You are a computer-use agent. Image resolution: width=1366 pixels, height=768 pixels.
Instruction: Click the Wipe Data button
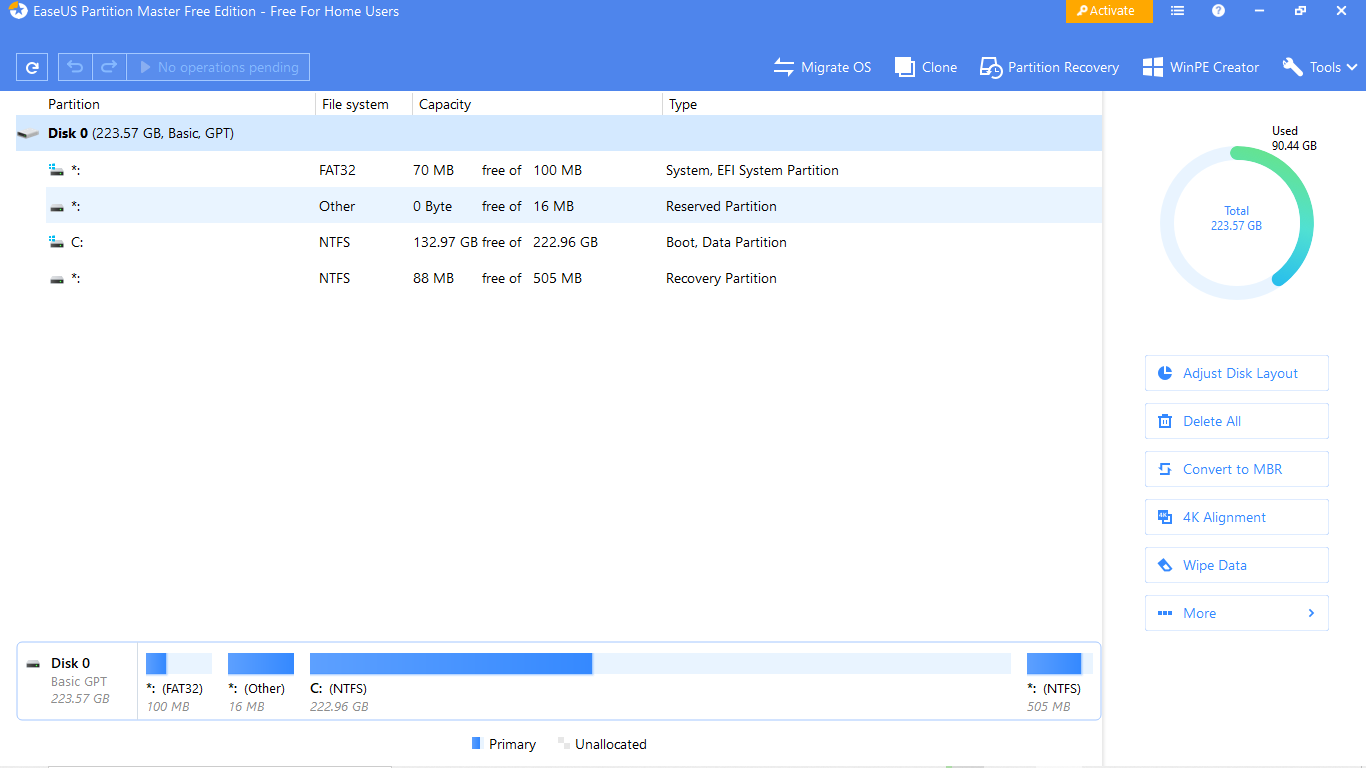tap(1237, 565)
